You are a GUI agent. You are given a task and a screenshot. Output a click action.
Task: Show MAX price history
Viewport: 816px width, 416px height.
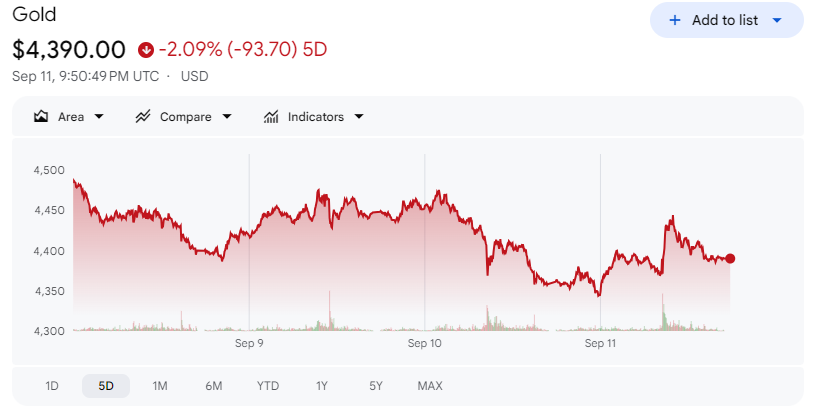tap(430, 386)
